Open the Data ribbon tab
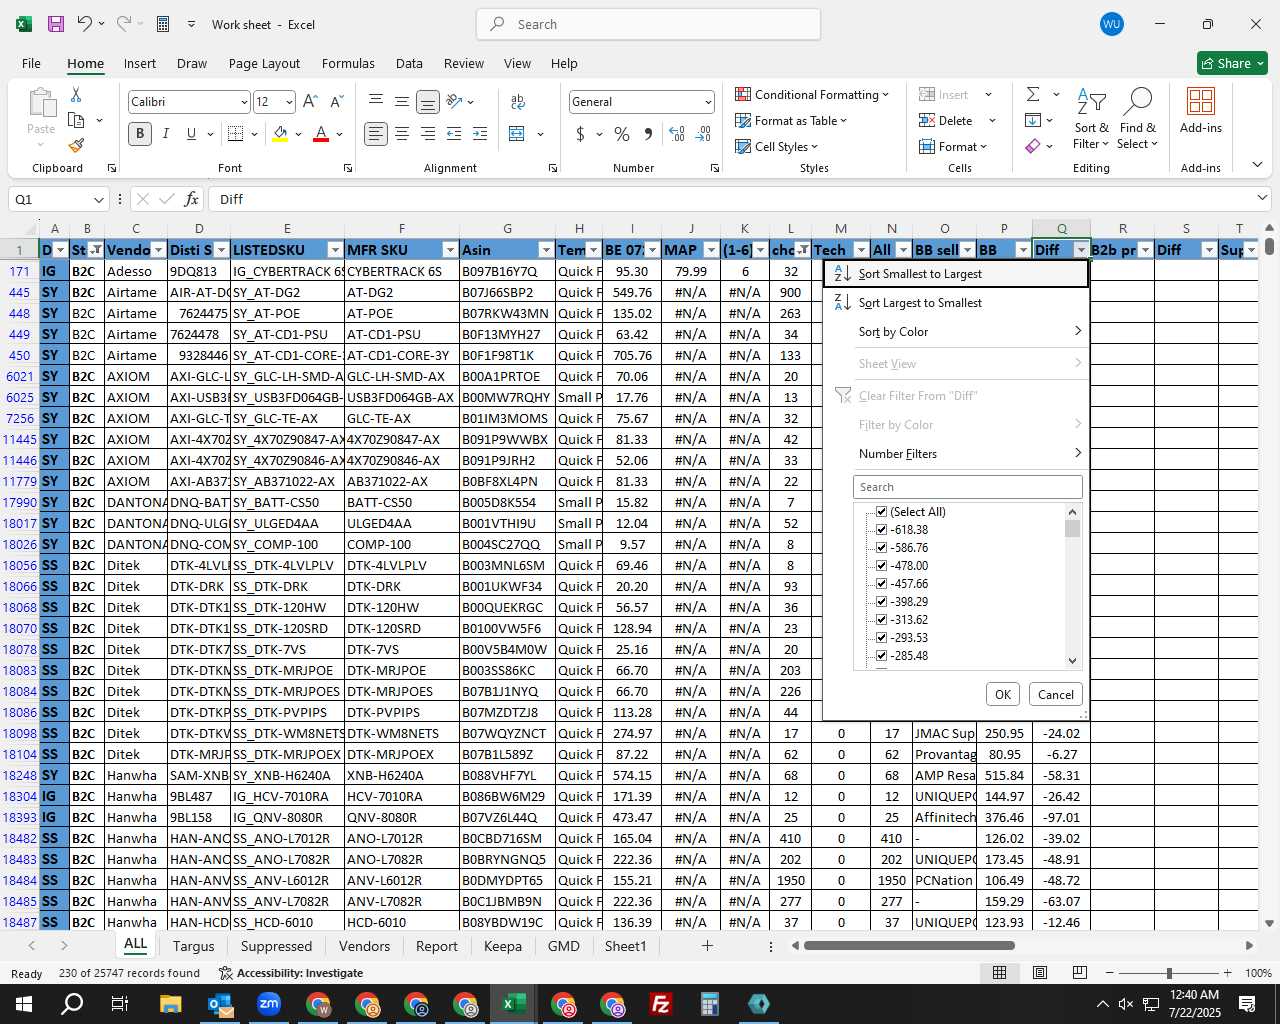1280x1024 pixels. [409, 63]
